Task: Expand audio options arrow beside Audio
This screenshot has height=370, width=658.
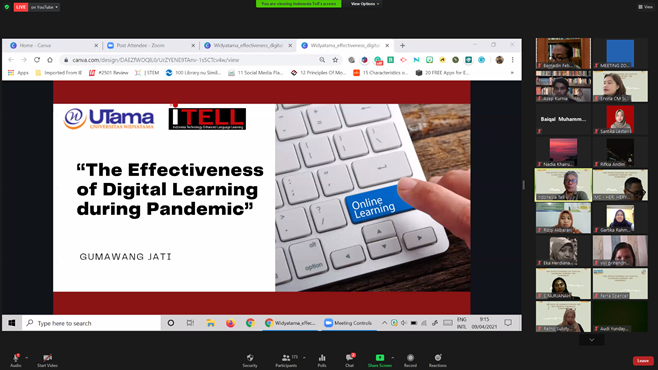Action: tap(26, 358)
